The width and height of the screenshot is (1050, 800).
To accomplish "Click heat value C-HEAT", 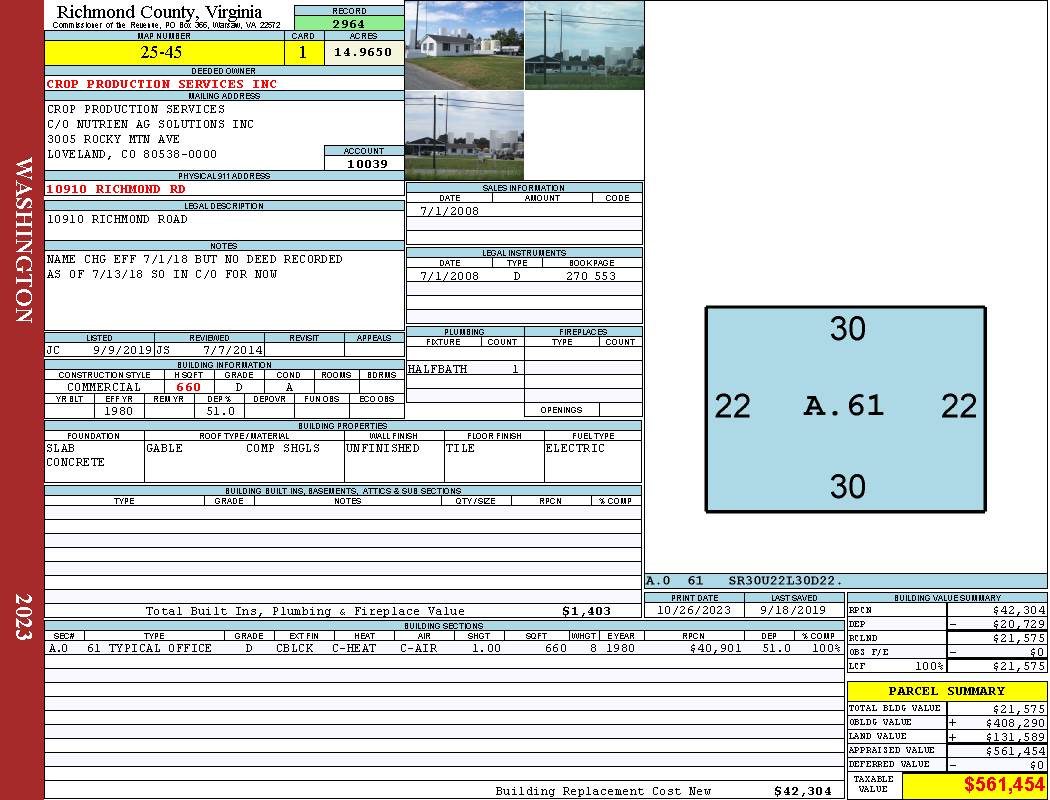I will pyautogui.click(x=354, y=648).
